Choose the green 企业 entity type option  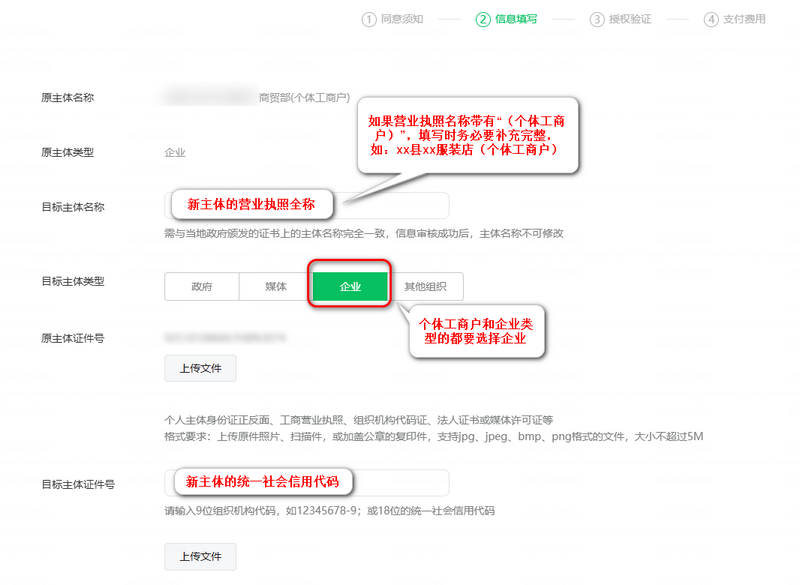tap(350, 286)
